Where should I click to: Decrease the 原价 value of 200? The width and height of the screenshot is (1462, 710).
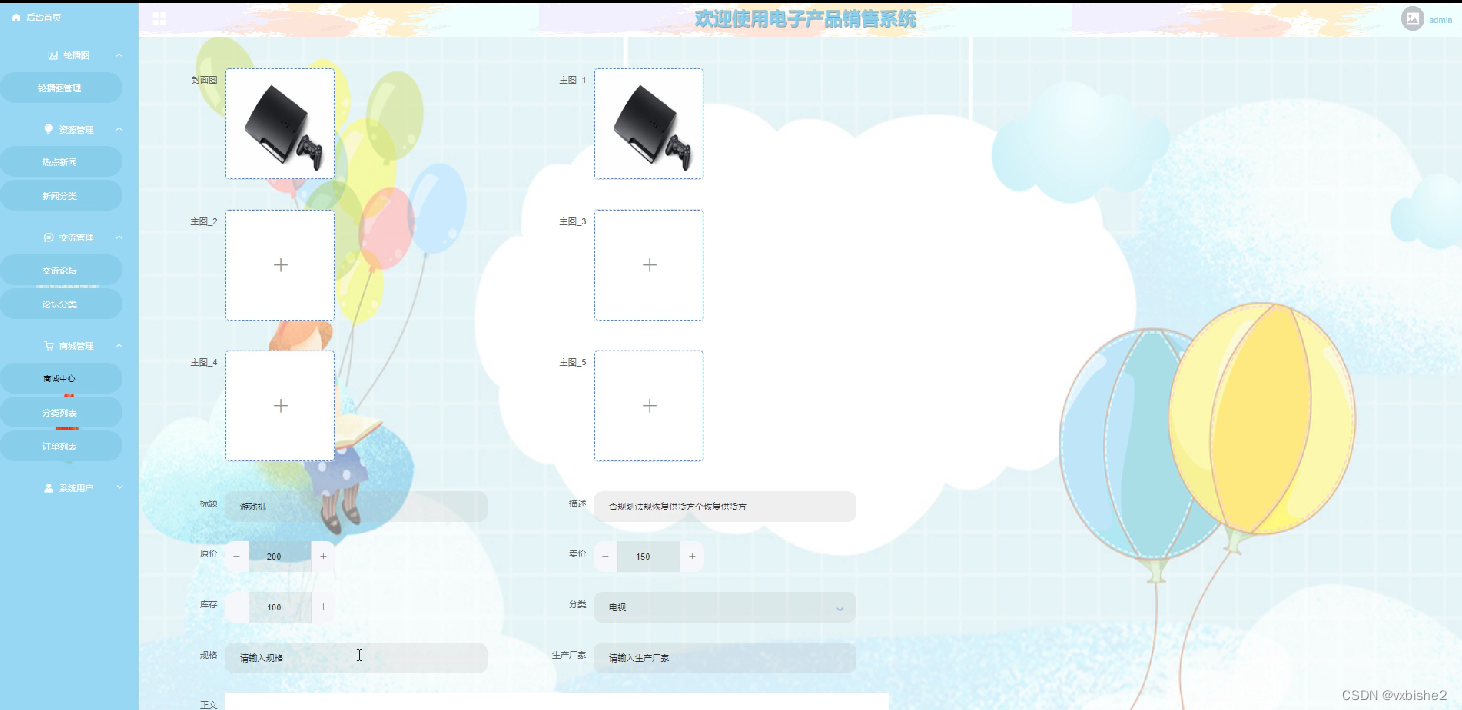(x=236, y=556)
